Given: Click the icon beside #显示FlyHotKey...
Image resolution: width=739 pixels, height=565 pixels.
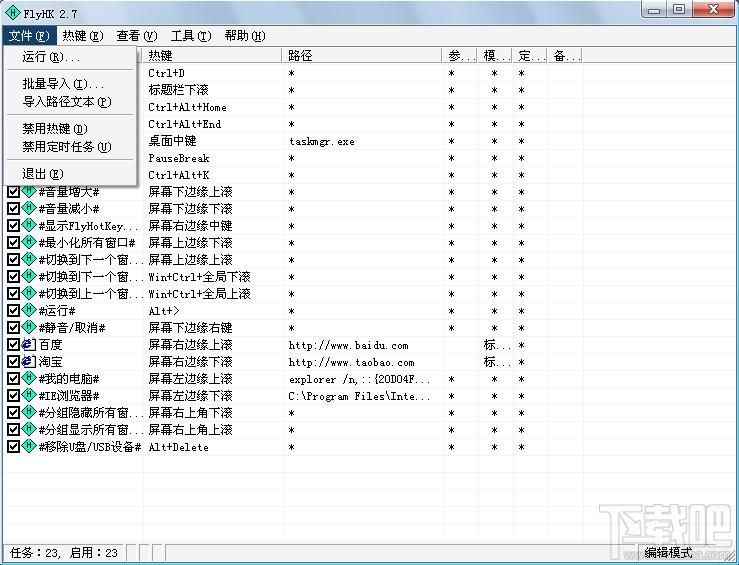Looking at the screenshot, I should 29,225.
